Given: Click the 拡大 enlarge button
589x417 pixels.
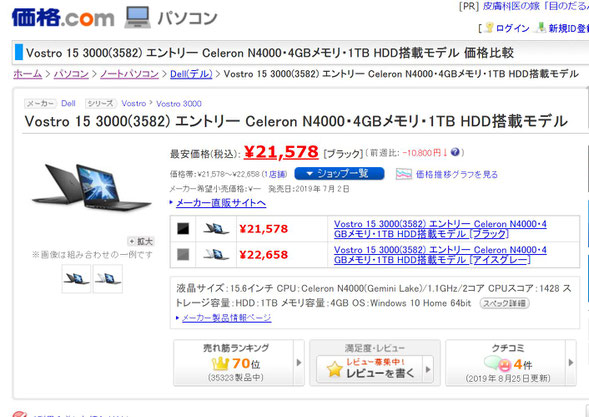Looking at the screenshot, I should tap(141, 241).
